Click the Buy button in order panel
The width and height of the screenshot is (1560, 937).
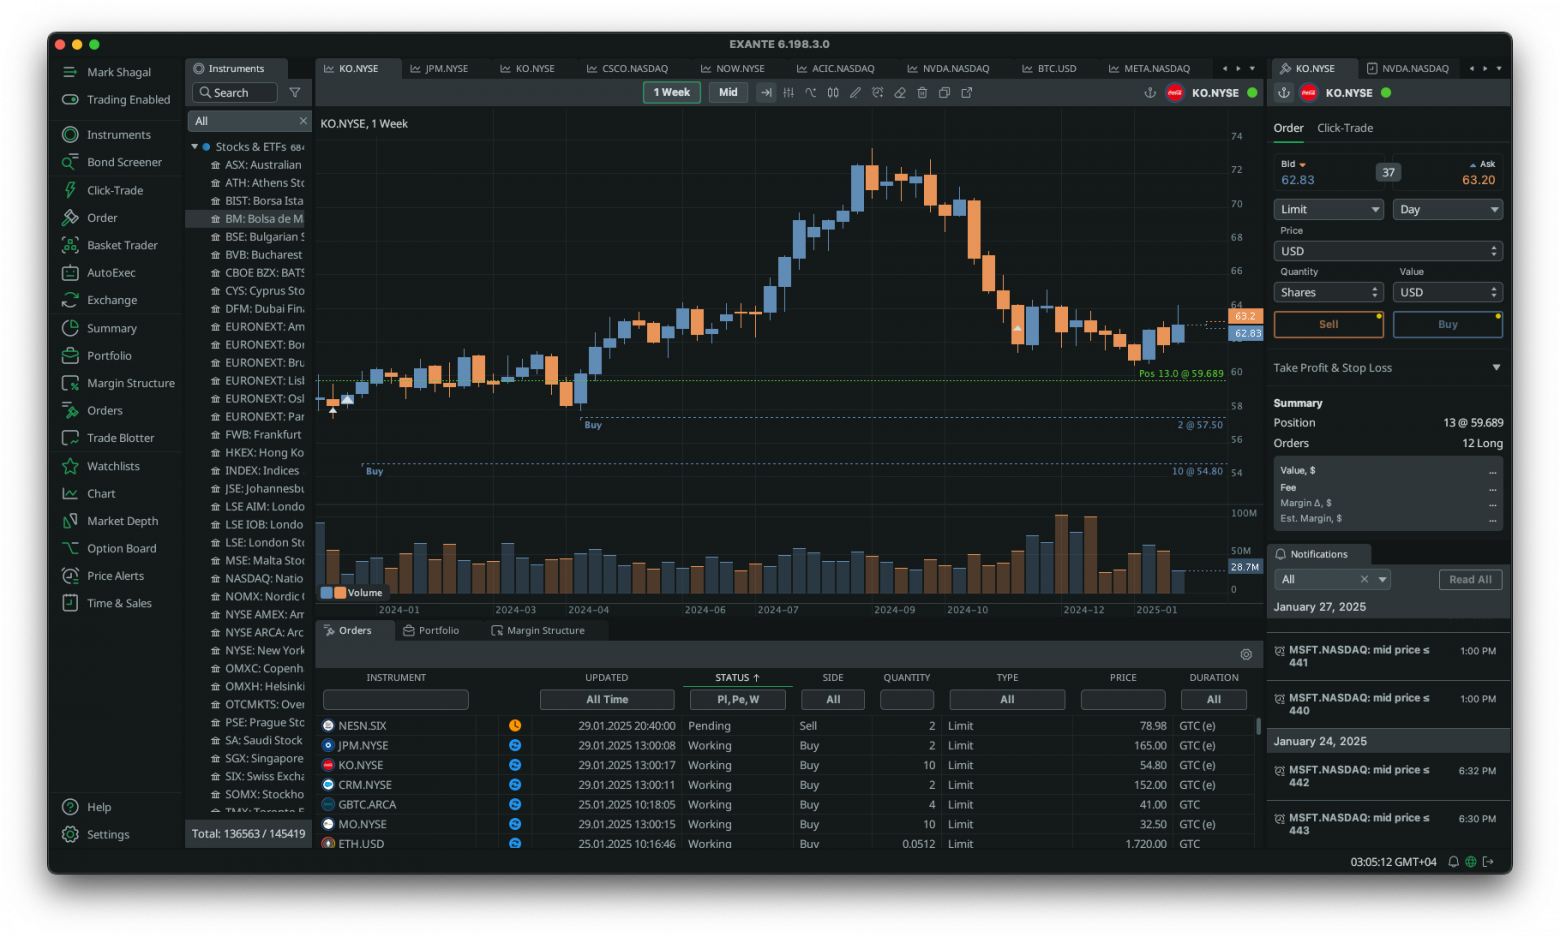click(x=1448, y=324)
